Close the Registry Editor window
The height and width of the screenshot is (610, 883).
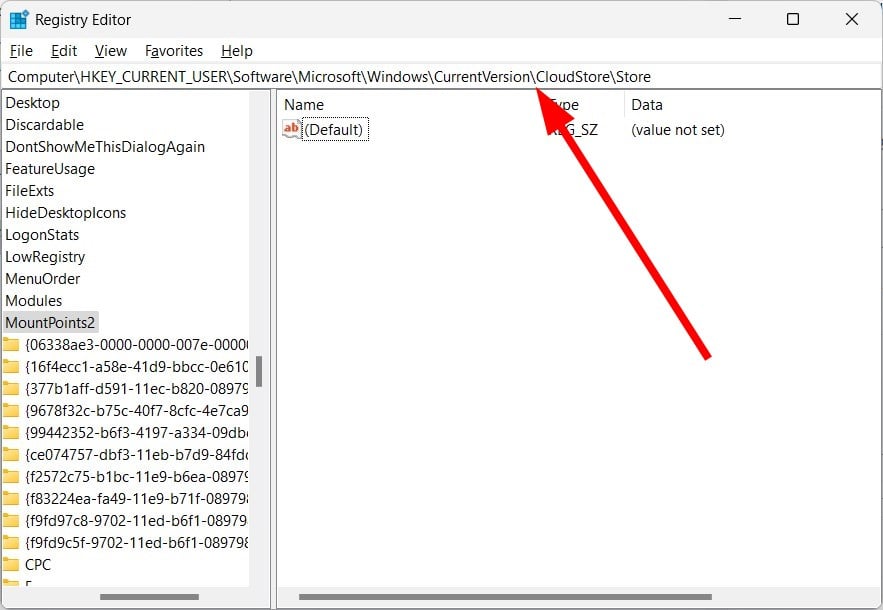852,19
